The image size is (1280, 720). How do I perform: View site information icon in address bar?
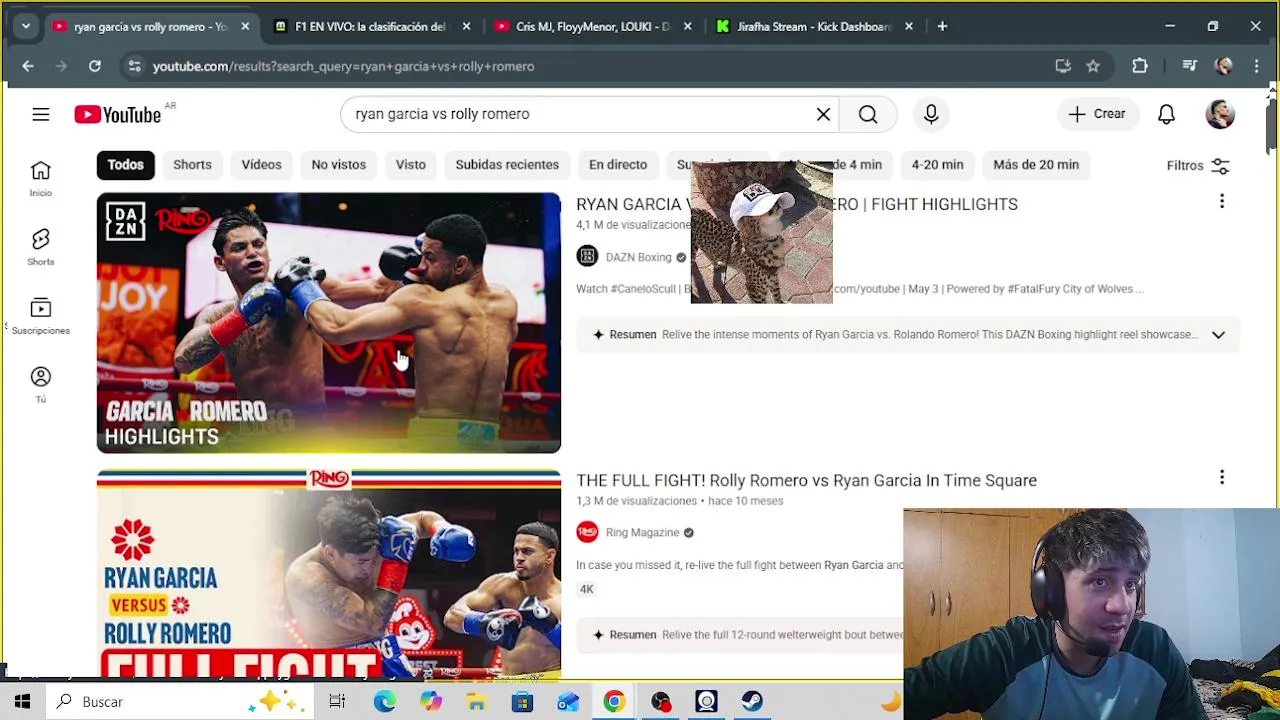point(134,66)
